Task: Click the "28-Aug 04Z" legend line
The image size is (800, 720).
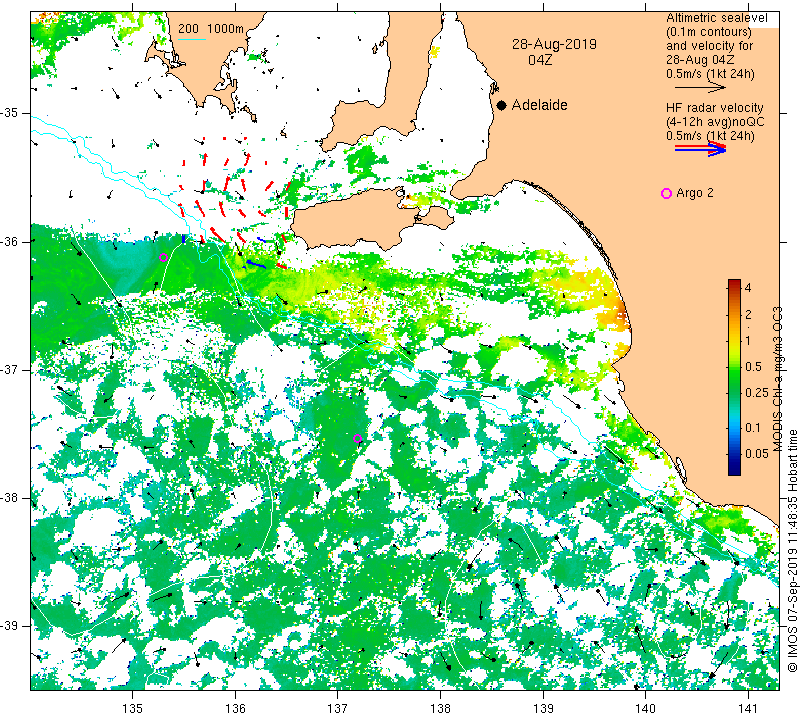Action: tap(700, 60)
